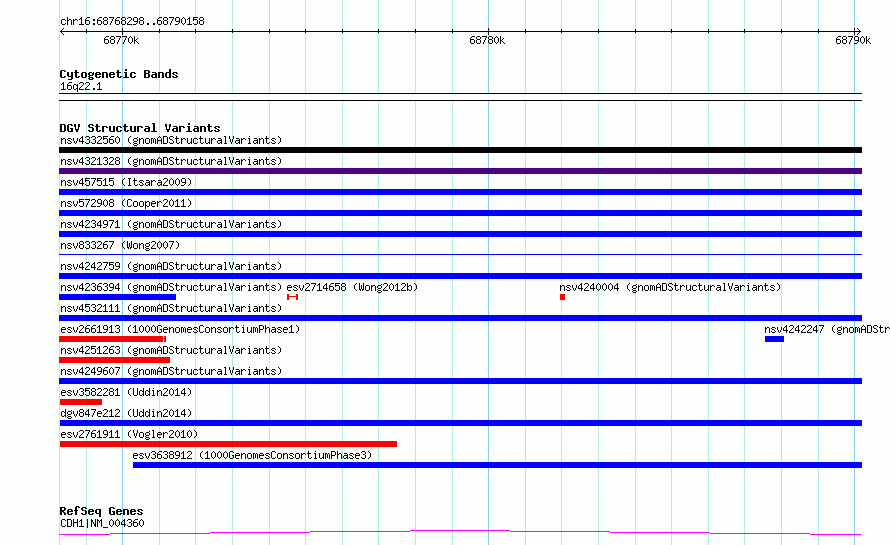
Task: Click the nsv4532111 blue variant bar
Action: tap(460, 318)
